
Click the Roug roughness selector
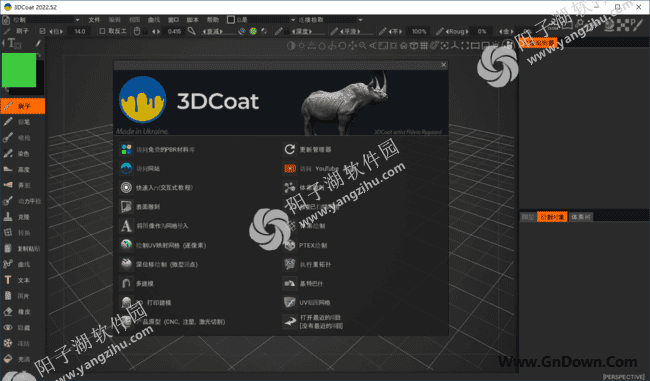(457, 31)
